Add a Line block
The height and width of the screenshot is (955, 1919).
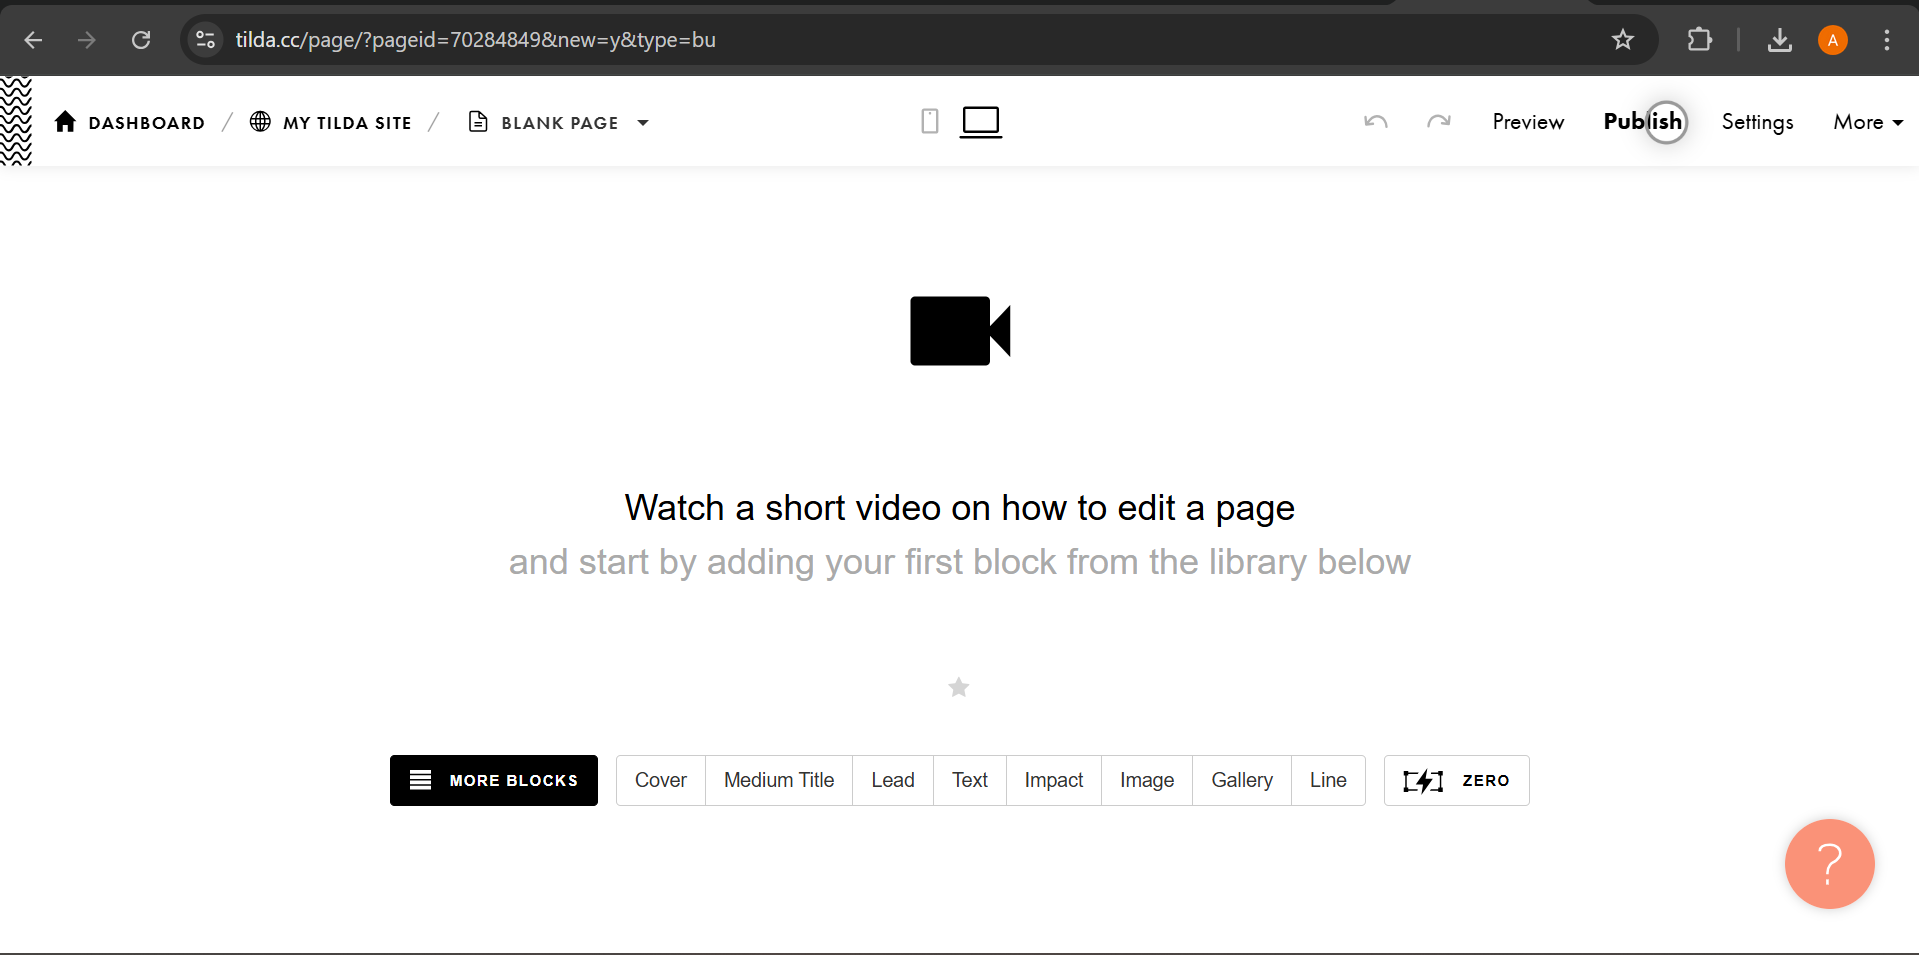point(1328,780)
